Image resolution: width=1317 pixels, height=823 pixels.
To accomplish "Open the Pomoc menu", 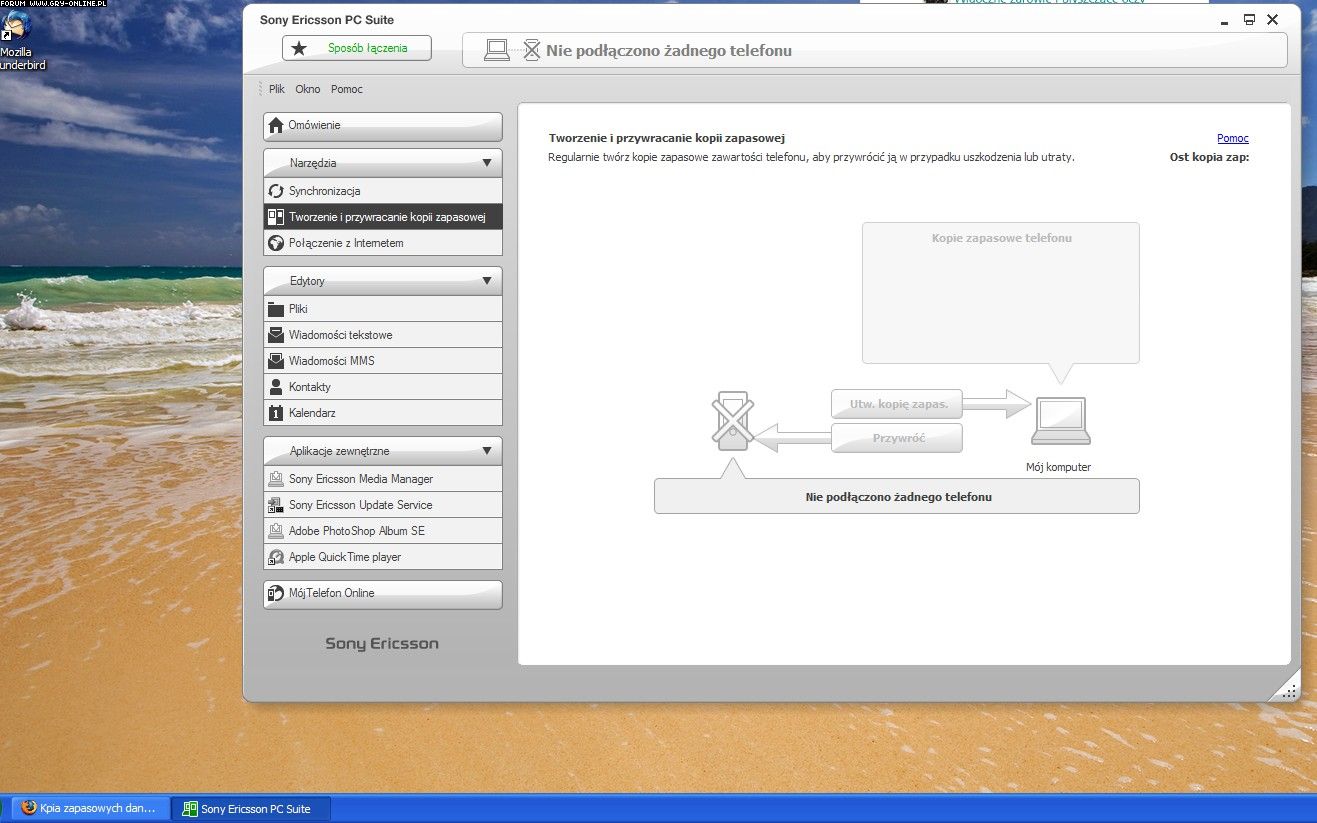I will [x=347, y=89].
